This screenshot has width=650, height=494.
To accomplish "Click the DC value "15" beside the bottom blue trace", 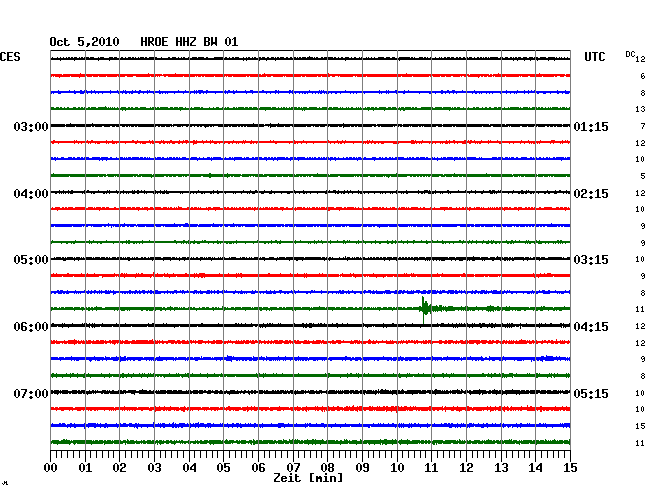I will coord(640,426).
